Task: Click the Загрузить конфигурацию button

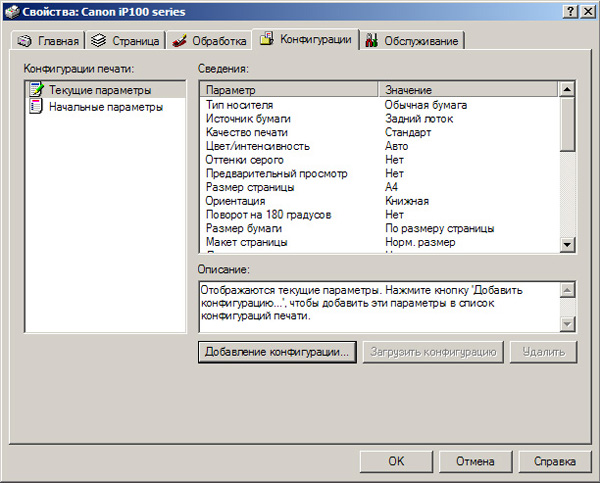Action: (433, 352)
